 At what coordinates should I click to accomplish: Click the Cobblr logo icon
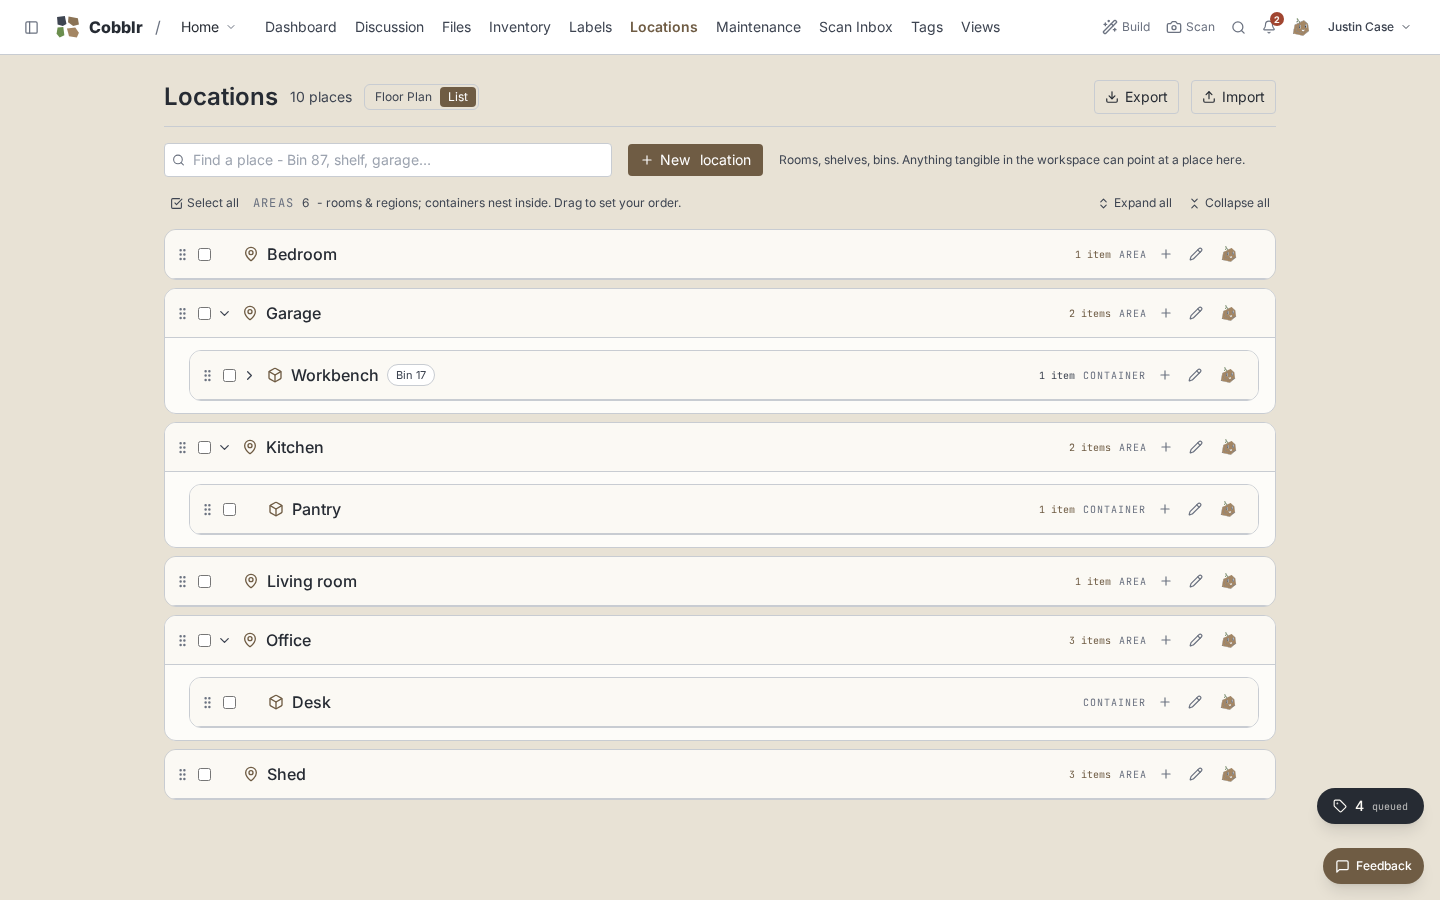point(68,27)
